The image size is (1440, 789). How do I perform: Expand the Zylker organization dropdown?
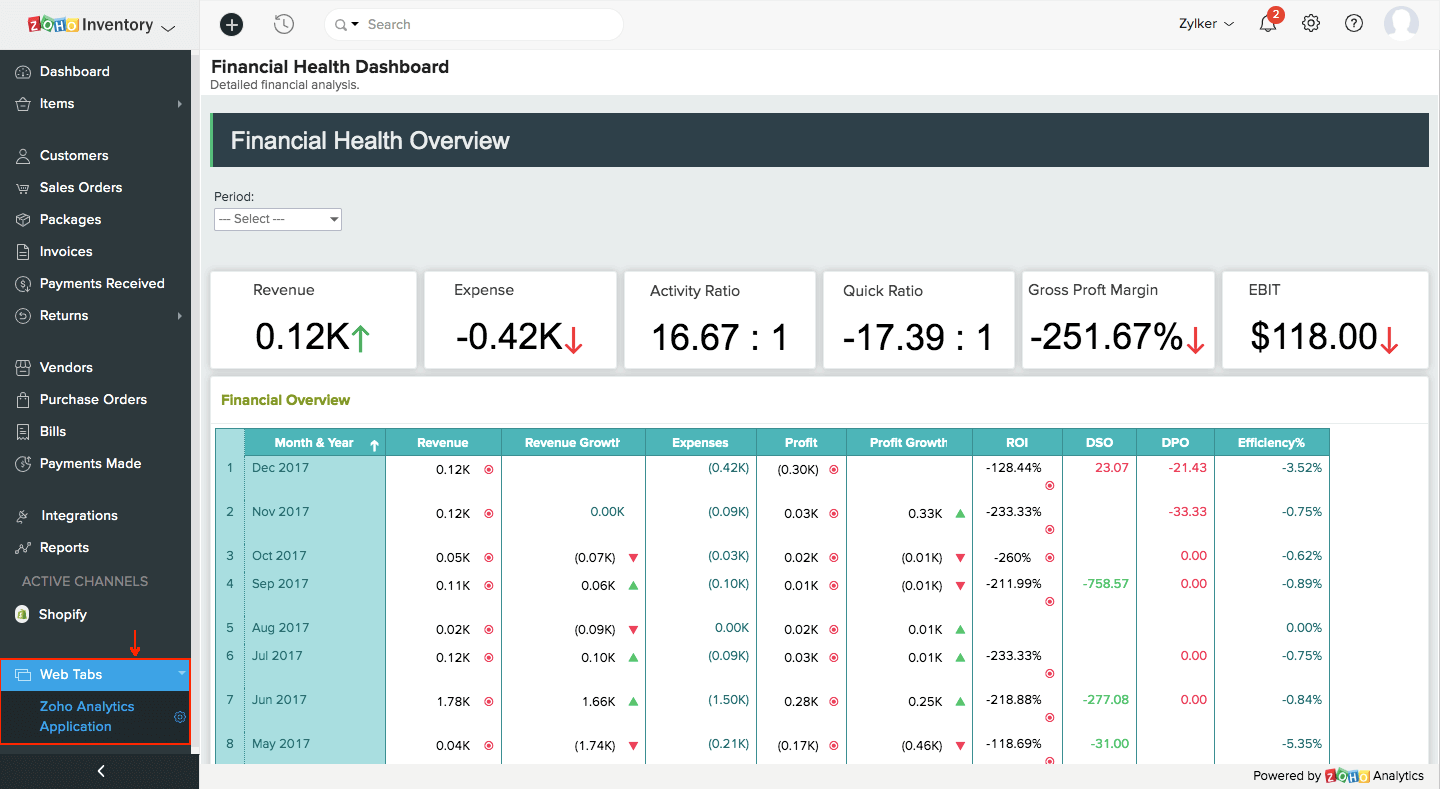(1206, 24)
